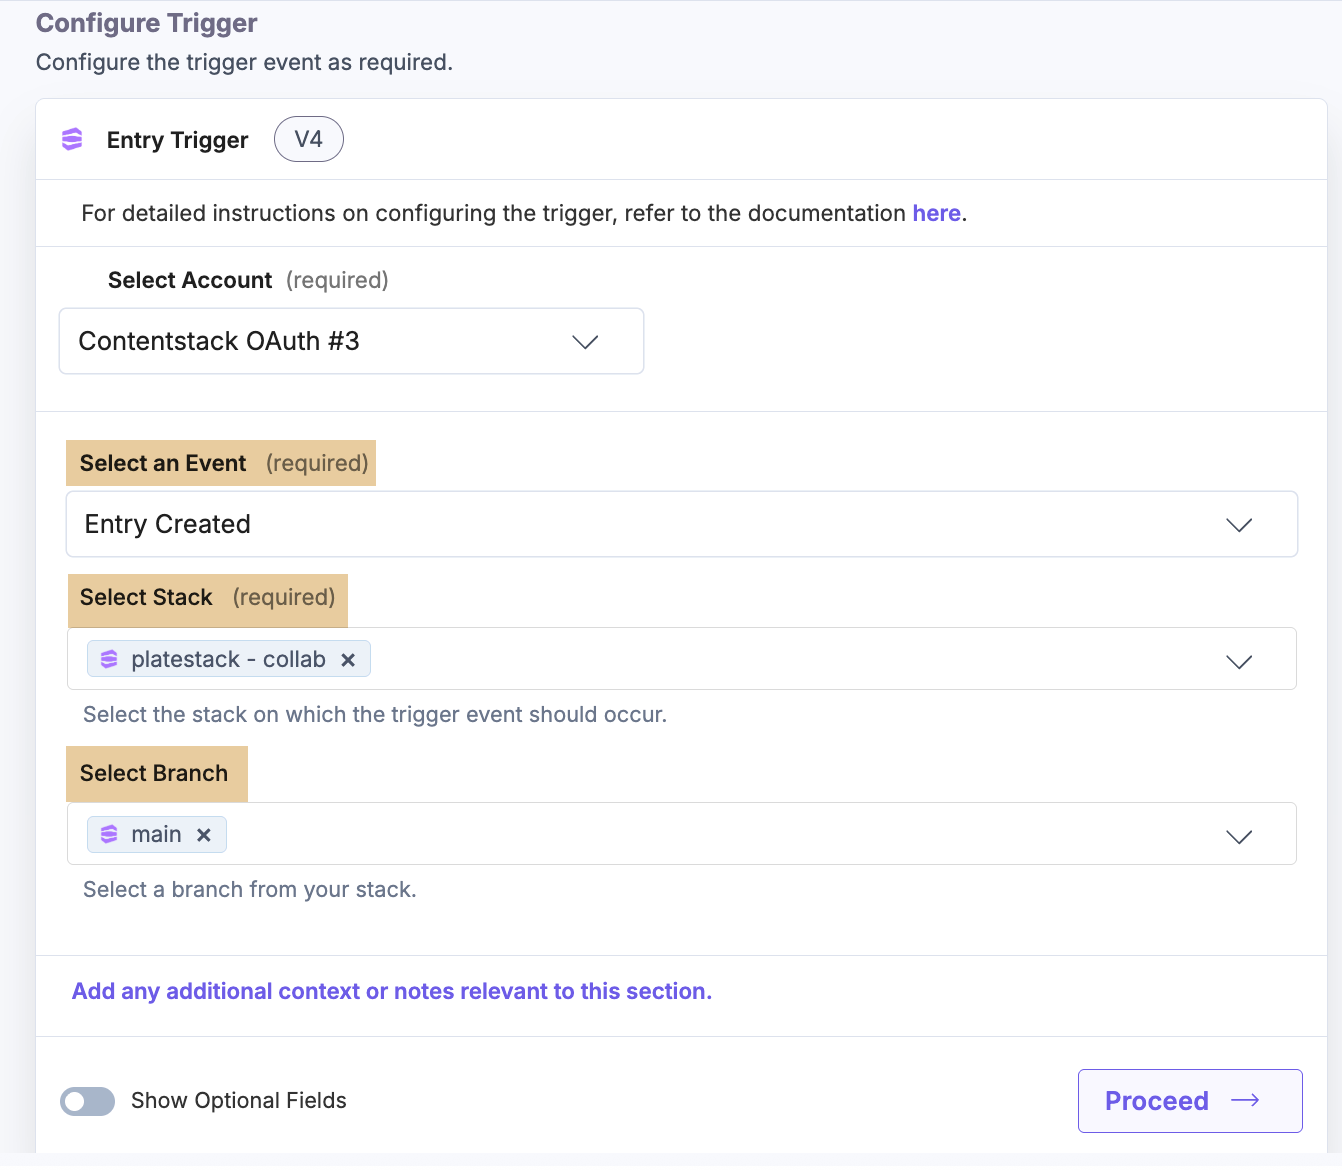Click the branch icon in main tag
1342x1170 pixels.
click(109, 835)
